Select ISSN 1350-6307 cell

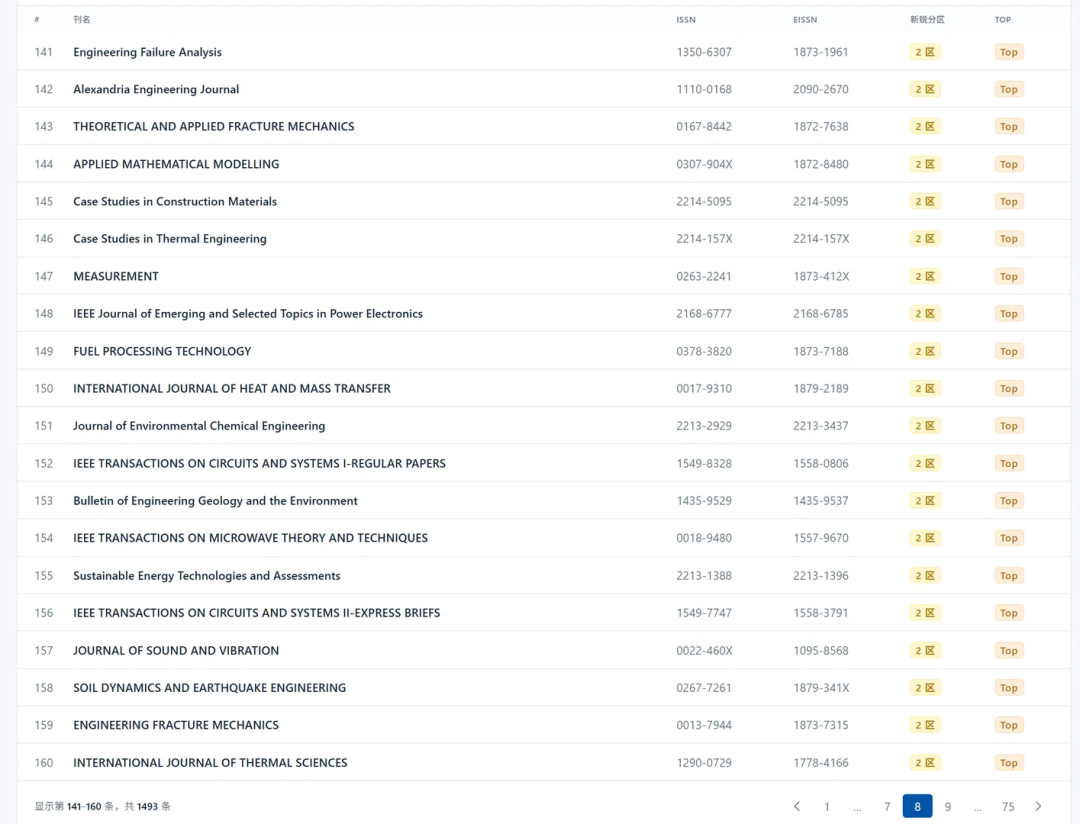pos(704,52)
